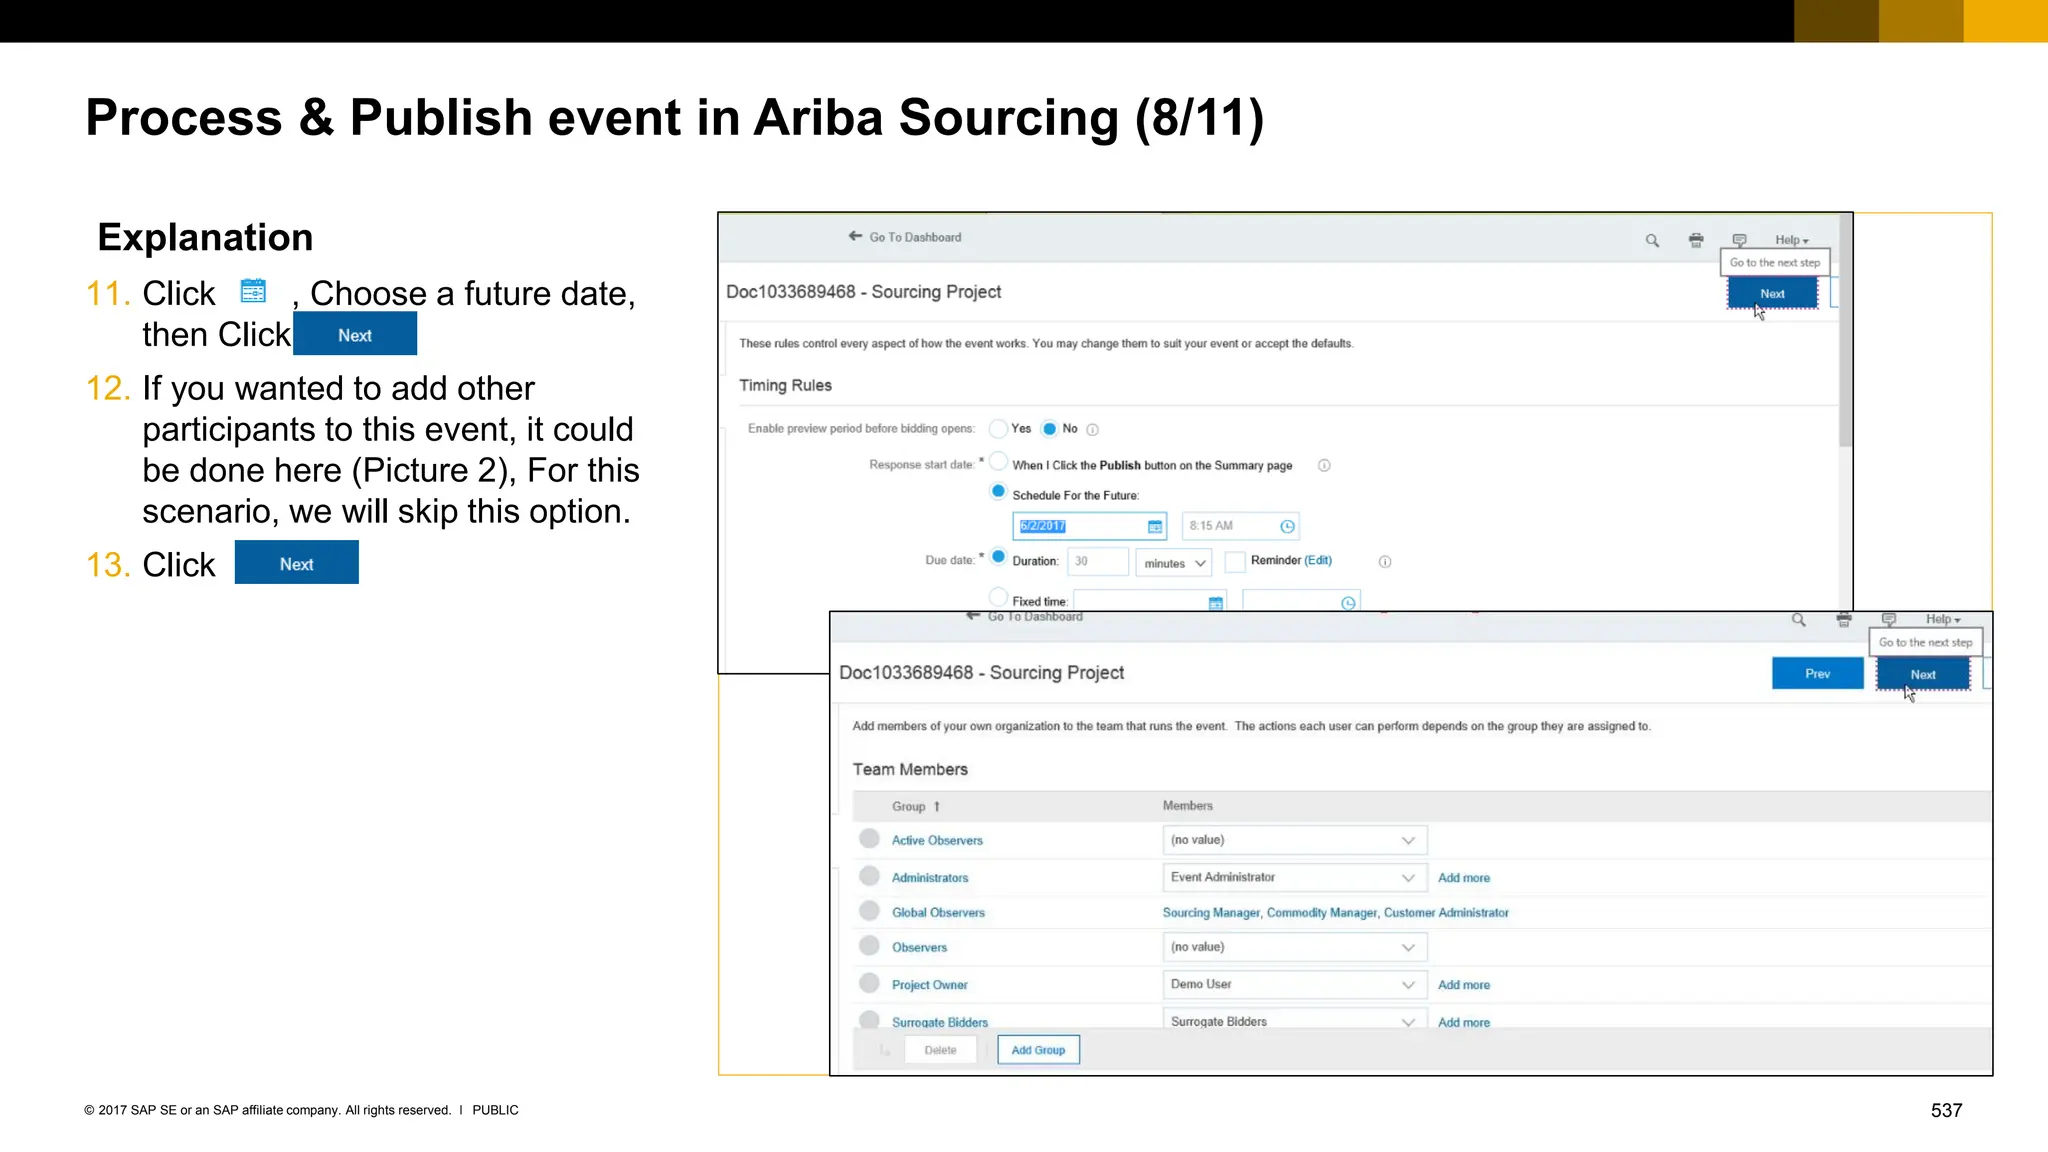
Task: Click the Prev button
Action: (1817, 674)
